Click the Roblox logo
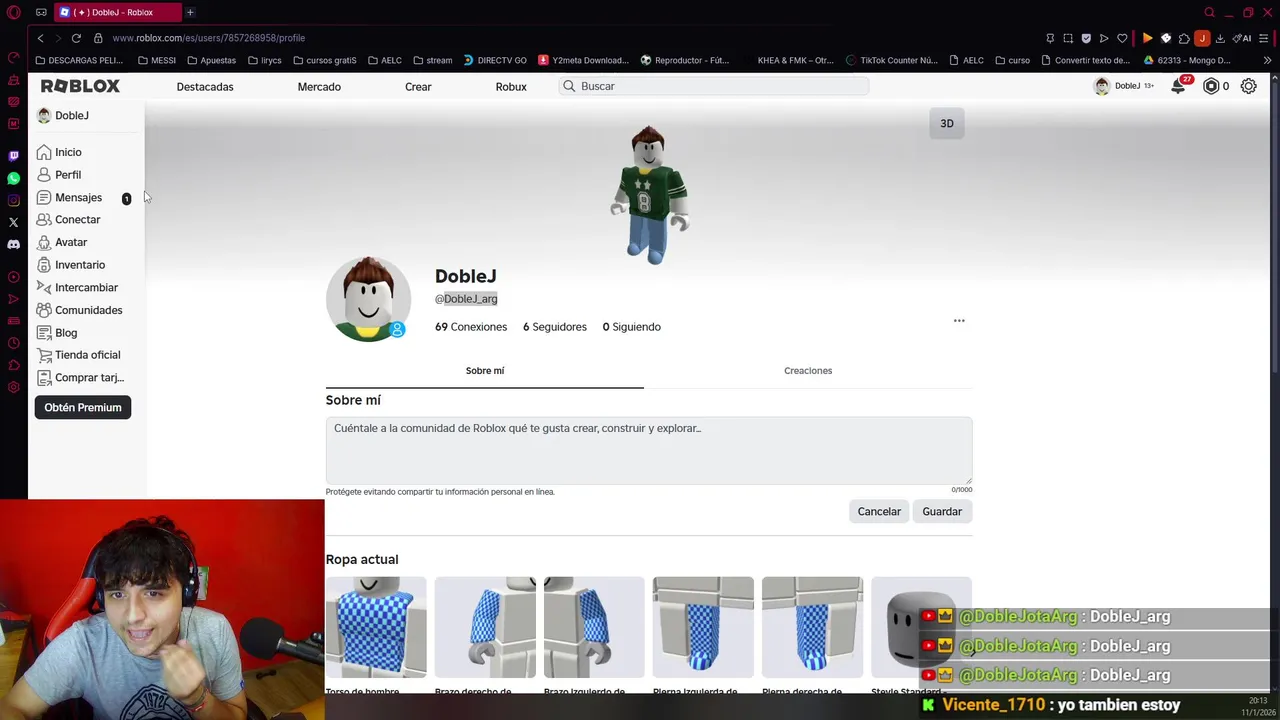Image resolution: width=1280 pixels, height=720 pixels. [80, 86]
